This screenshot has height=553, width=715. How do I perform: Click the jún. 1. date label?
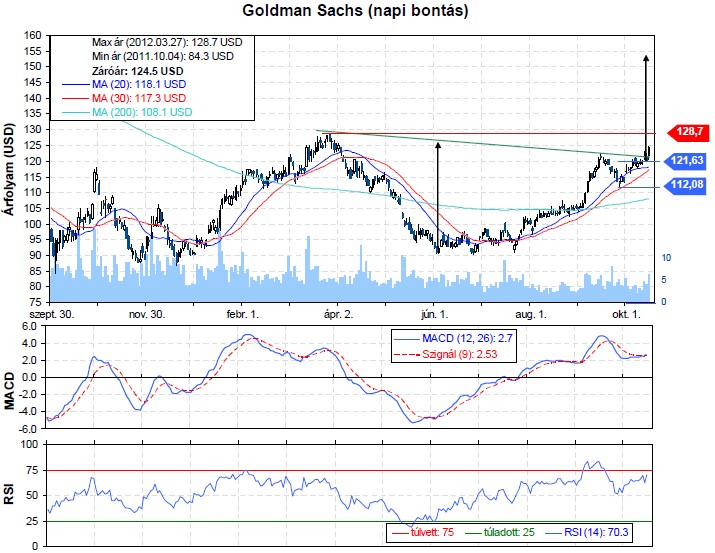[x=435, y=315]
